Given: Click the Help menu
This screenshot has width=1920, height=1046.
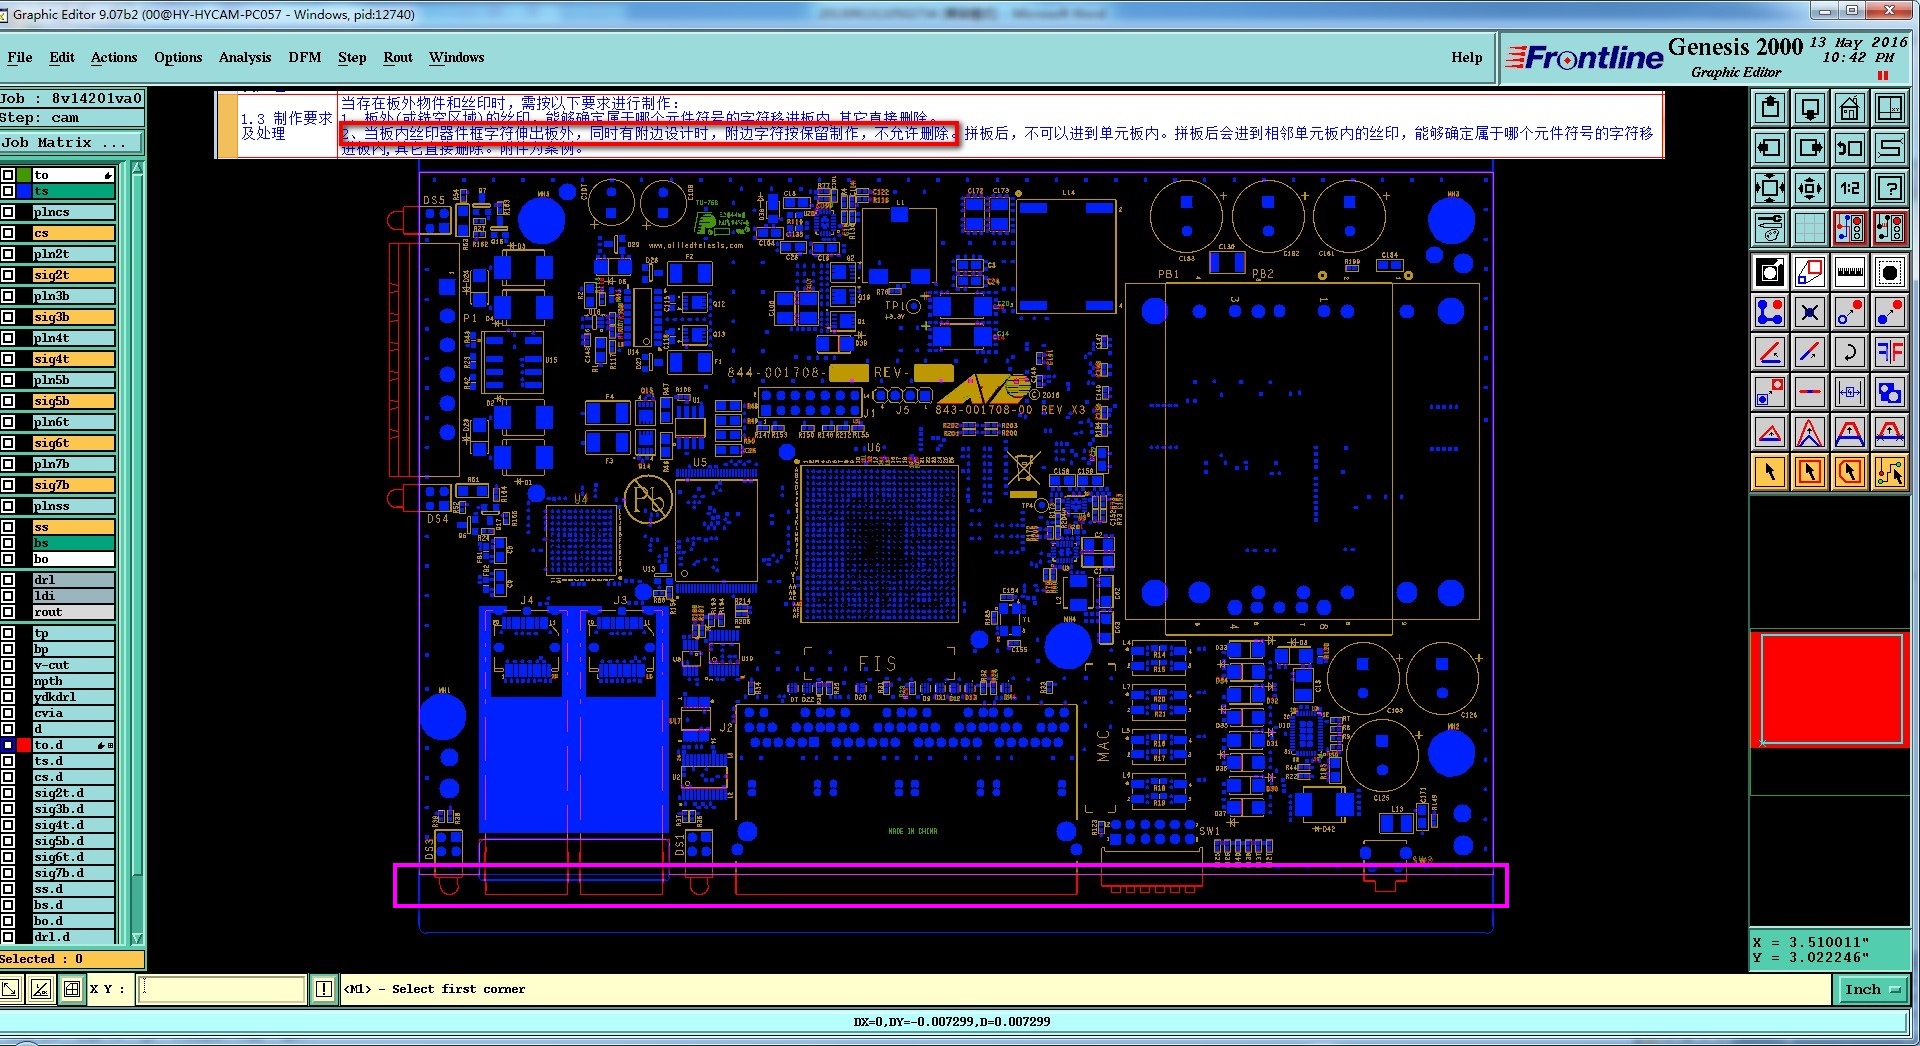Looking at the screenshot, I should tap(1467, 57).
